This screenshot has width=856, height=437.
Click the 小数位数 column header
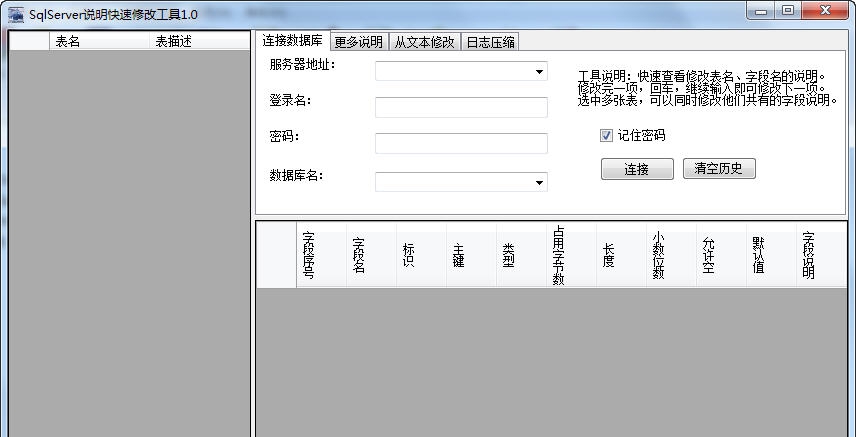tap(671, 255)
